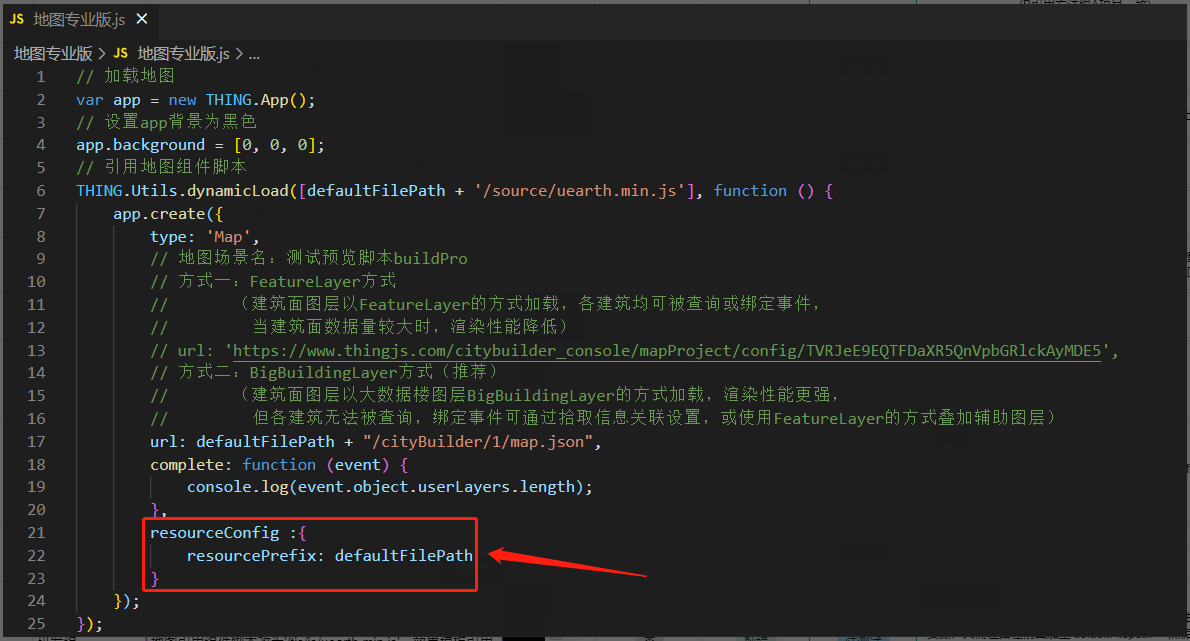Click line number 21 in the gutter
The height and width of the screenshot is (641, 1190).
[36, 533]
